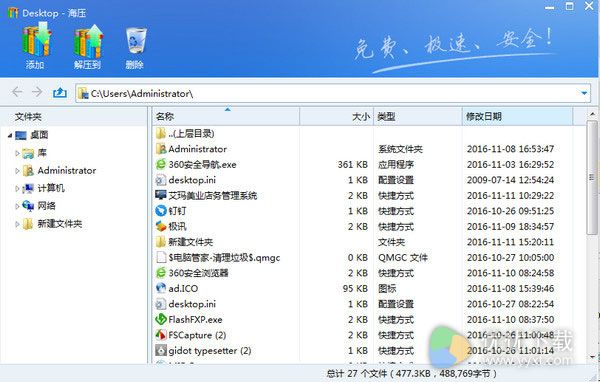Select 桌面 in the folder tree
Viewport: 600px width, 382px height.
(x=39, y=135)
